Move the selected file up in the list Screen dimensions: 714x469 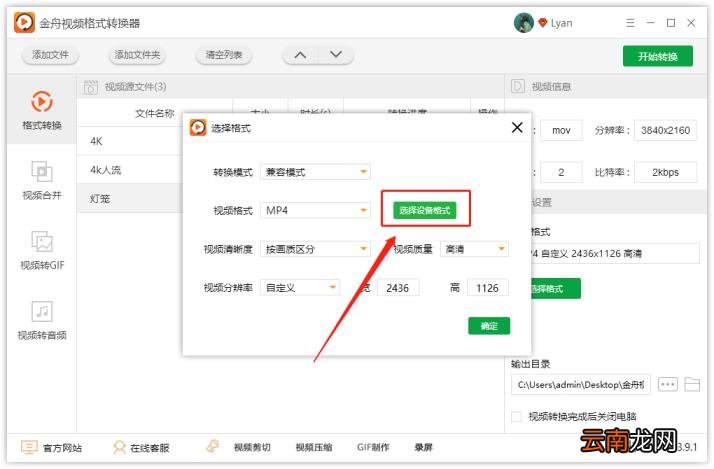pyautogui.click(x=300, y=55)
